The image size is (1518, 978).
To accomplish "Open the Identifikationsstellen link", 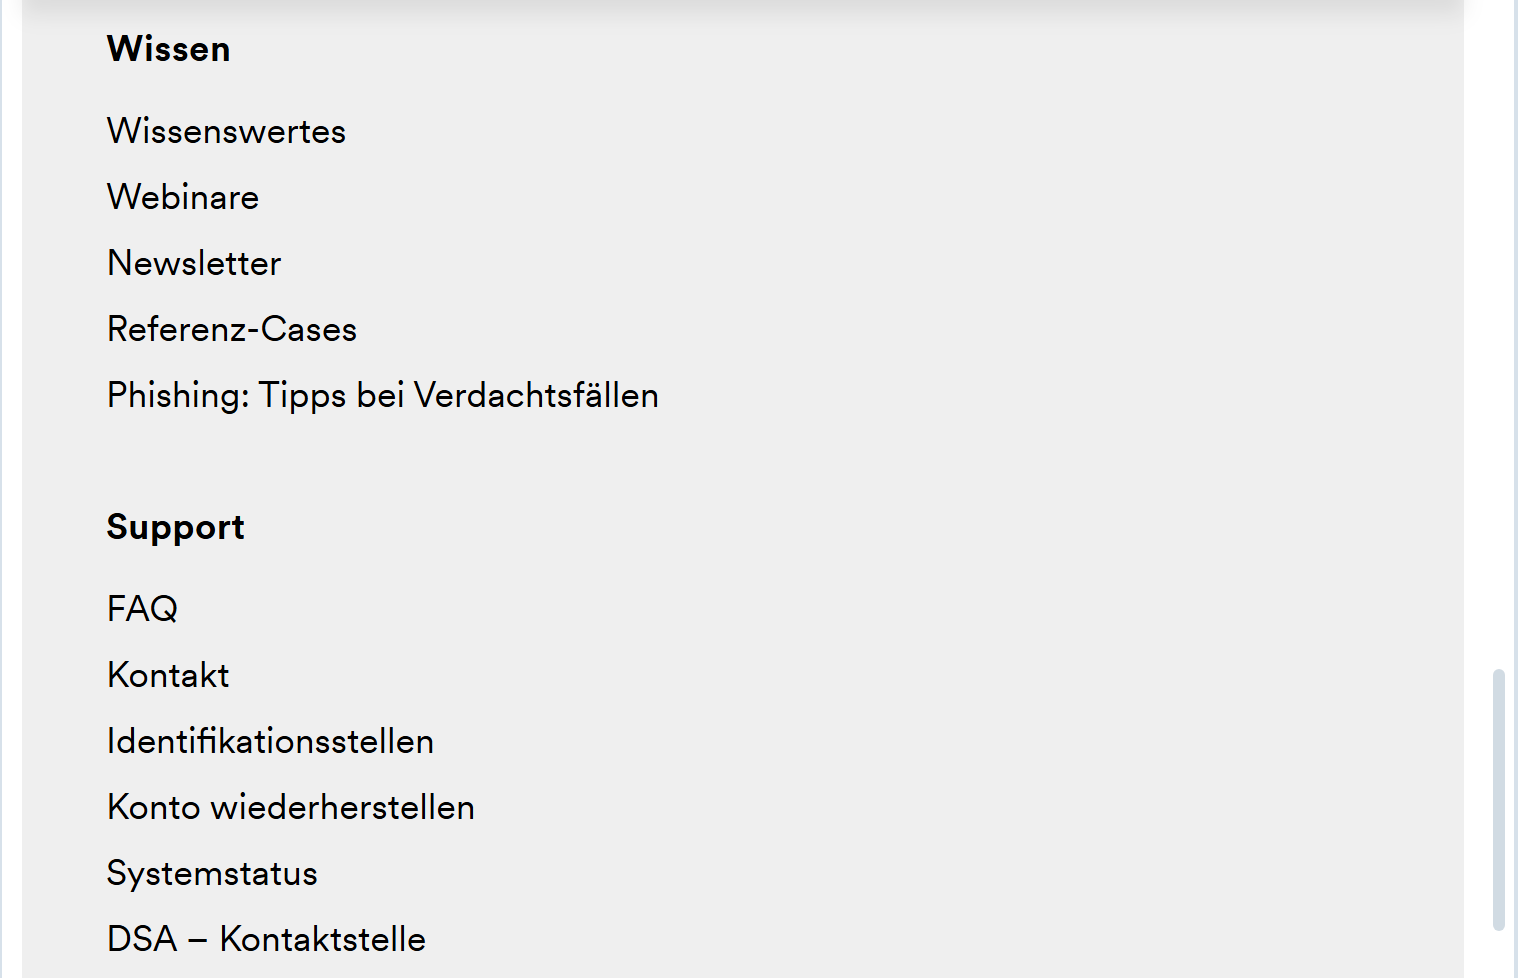I will [270, 741].
